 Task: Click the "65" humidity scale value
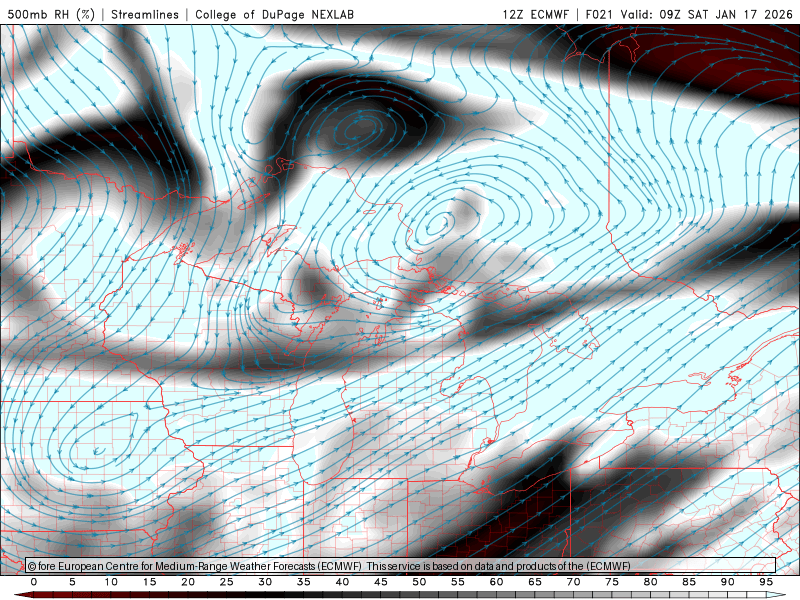click(x=535, y=582)
